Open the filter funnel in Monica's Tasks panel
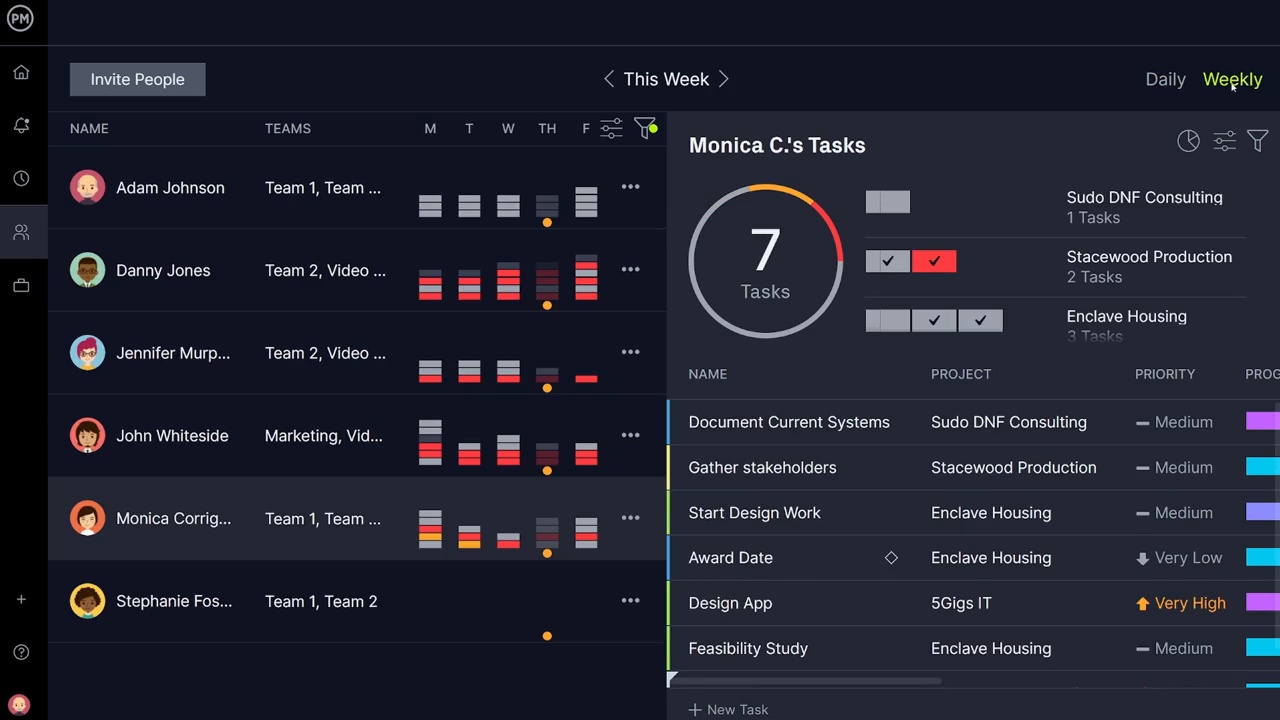Viewport: 1280px width, 720px height. (x=1257, y=142)
